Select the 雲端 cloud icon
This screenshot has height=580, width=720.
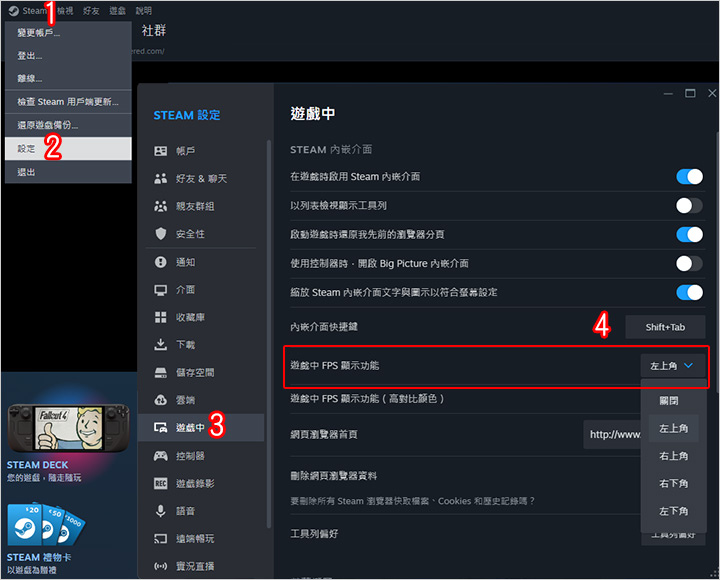tap(161, 400)
